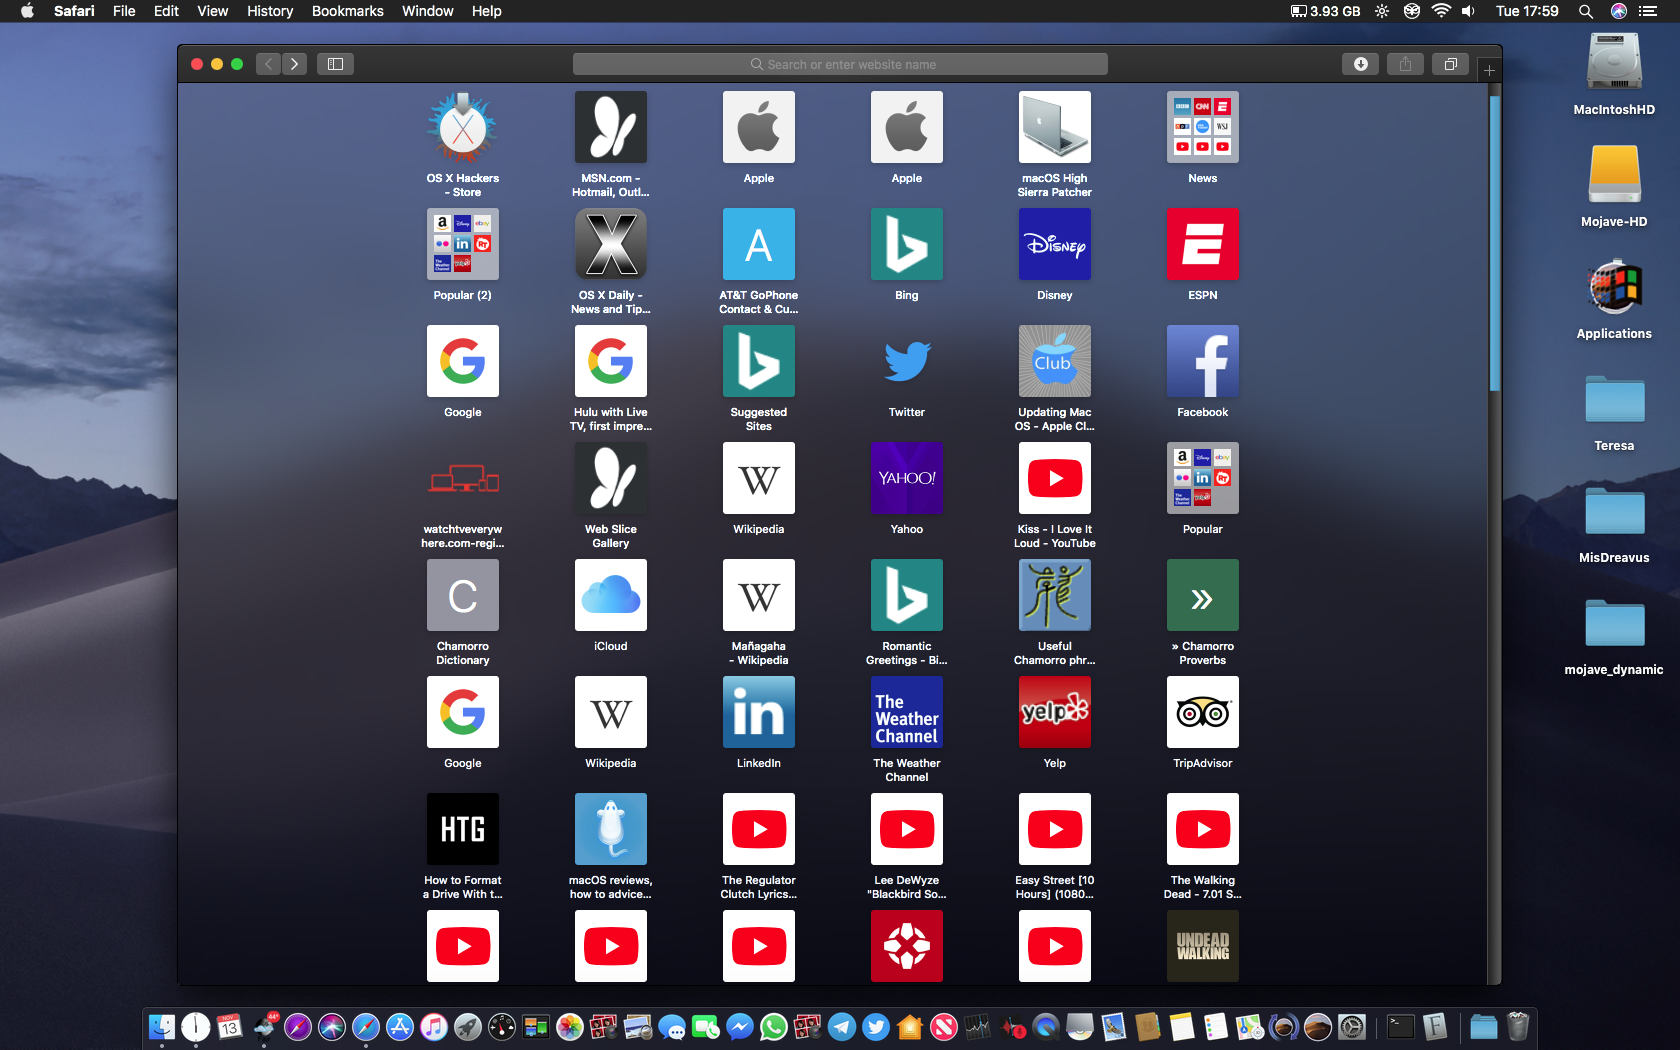
Task: Open The Weather Channel favorite
Action: click(x=907, y=712)
